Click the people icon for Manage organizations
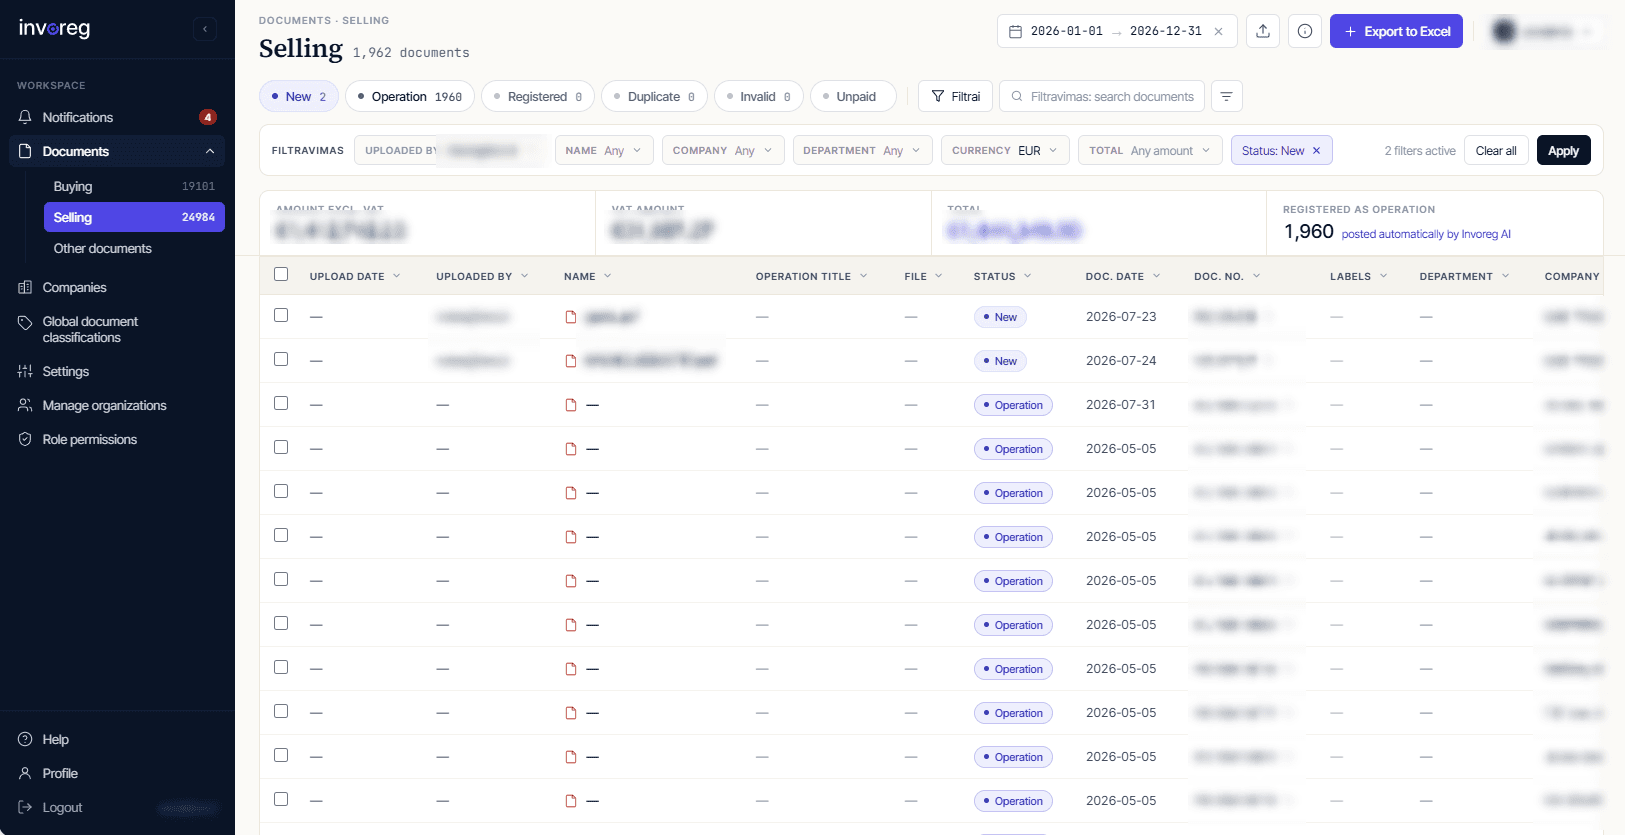This screenshot has width=1625, height=835. [x=25, y=405]
